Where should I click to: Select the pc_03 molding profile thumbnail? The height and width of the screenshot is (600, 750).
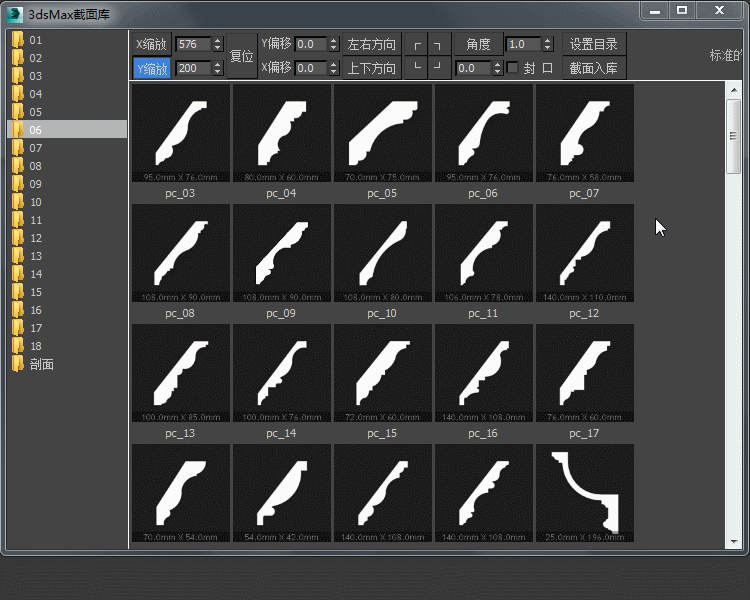pyautogui.click(x=181, y=133)
